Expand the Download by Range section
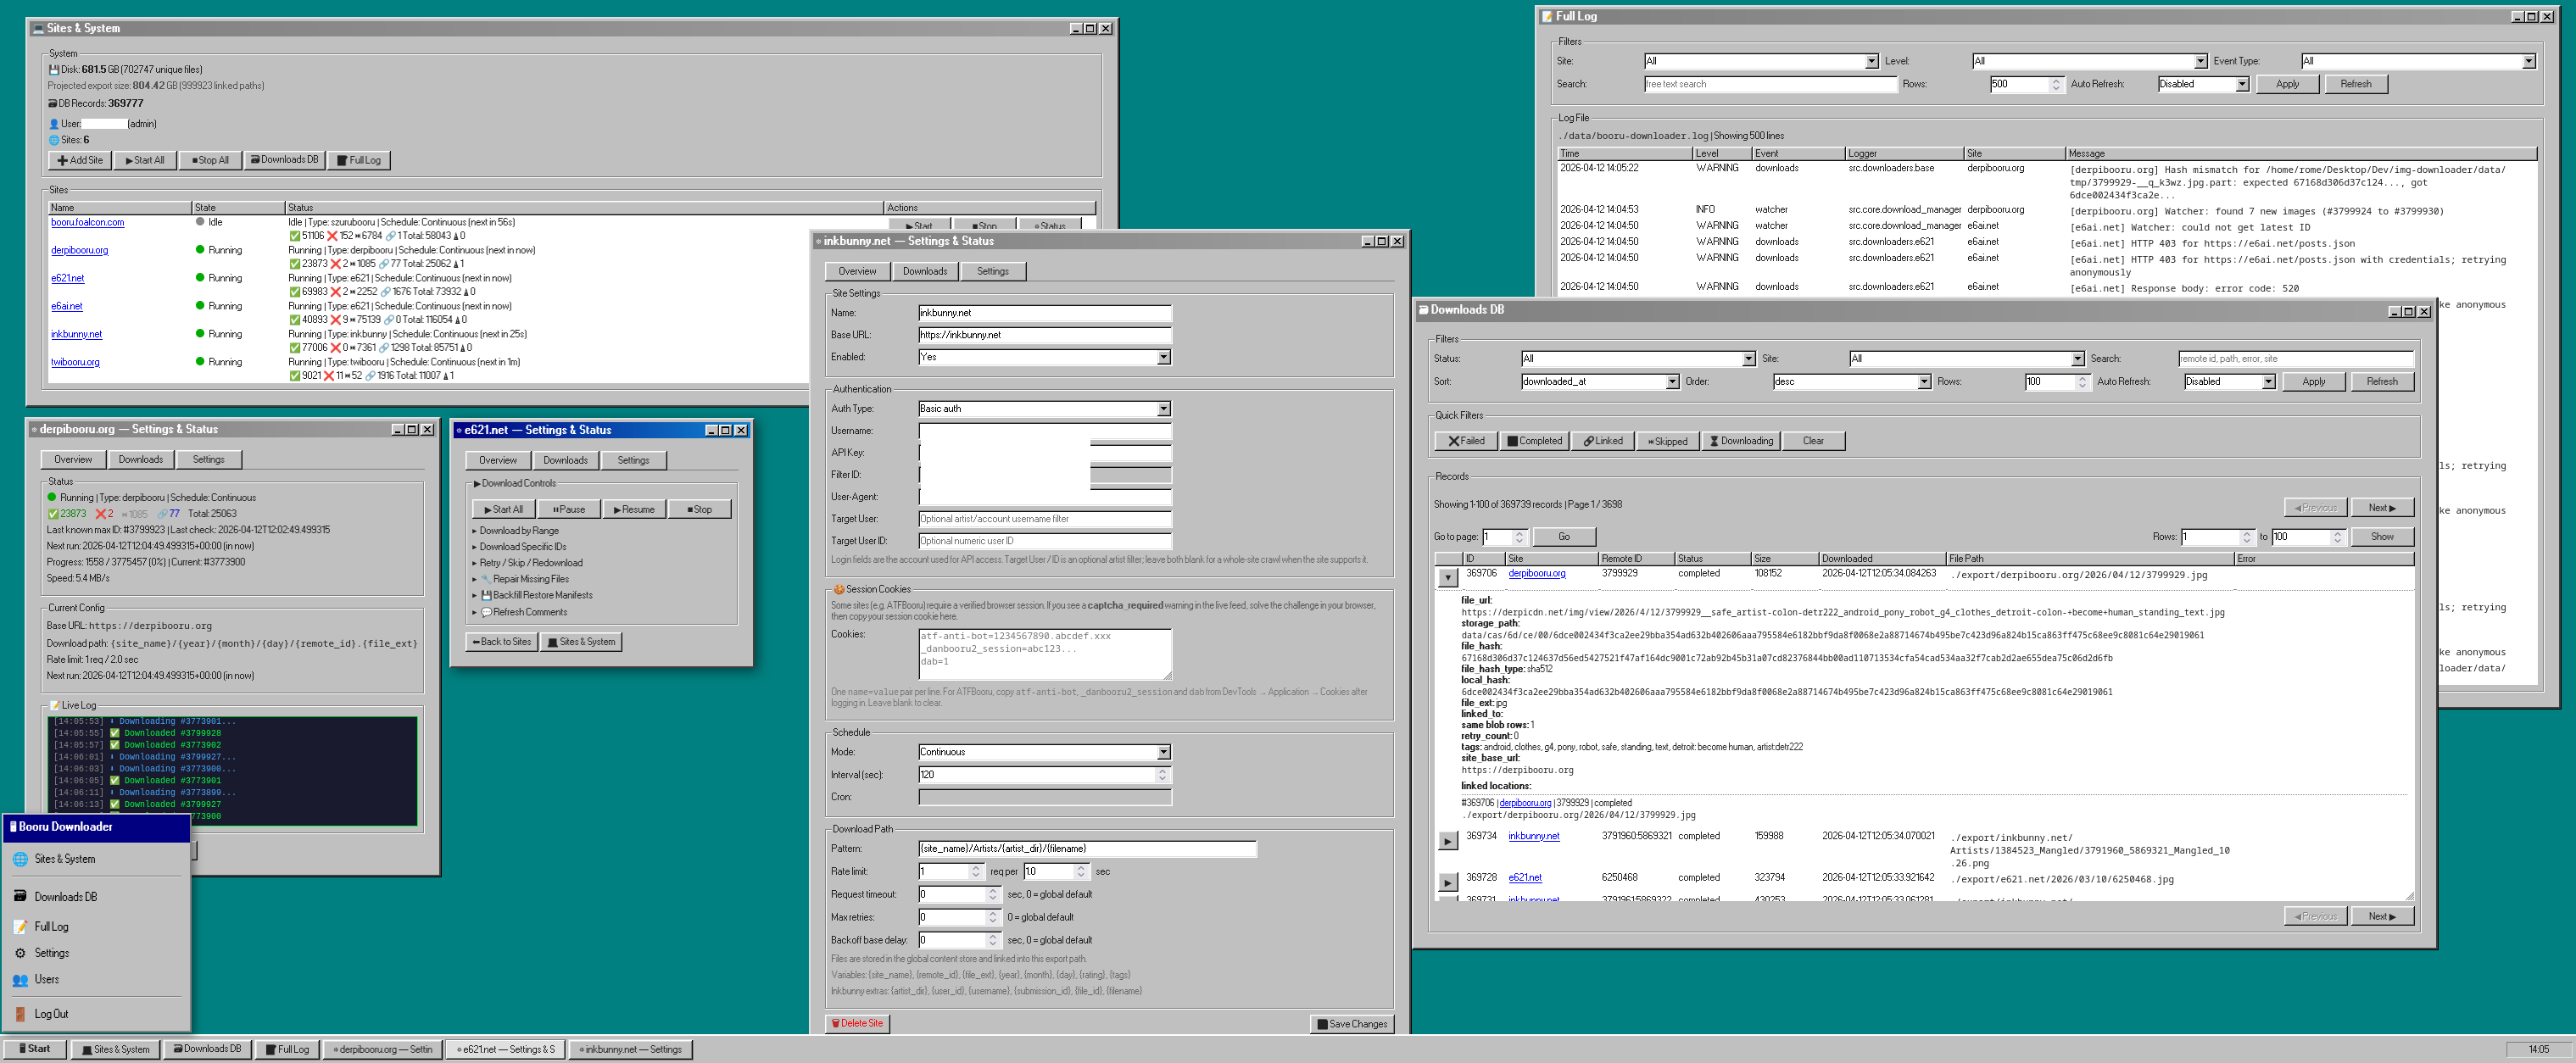 (518, 531)
